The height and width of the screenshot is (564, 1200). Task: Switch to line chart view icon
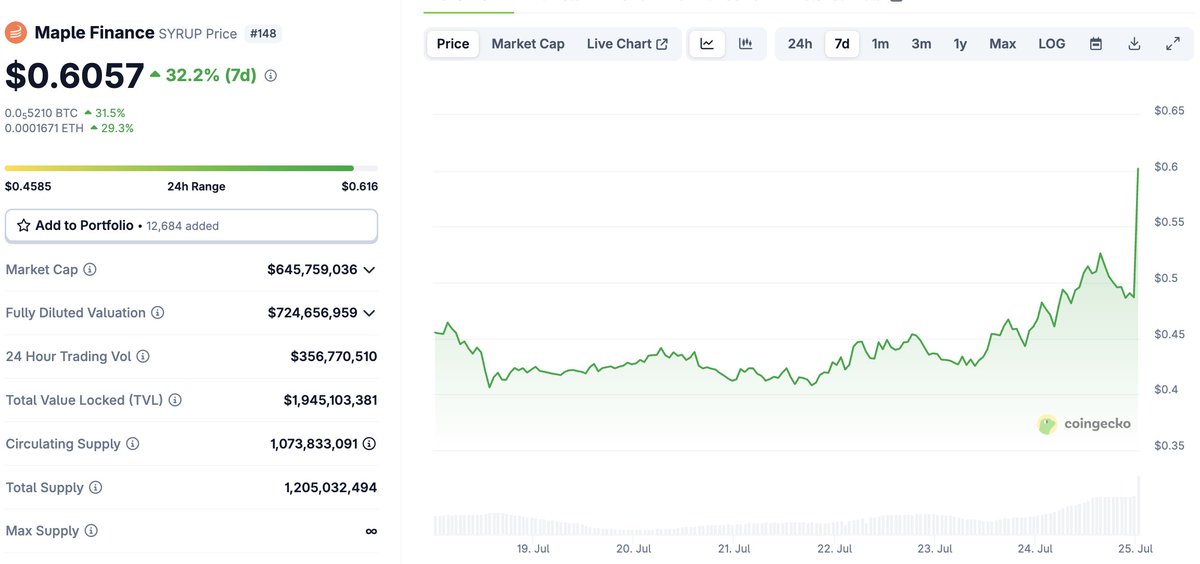(x=707, y=44)
